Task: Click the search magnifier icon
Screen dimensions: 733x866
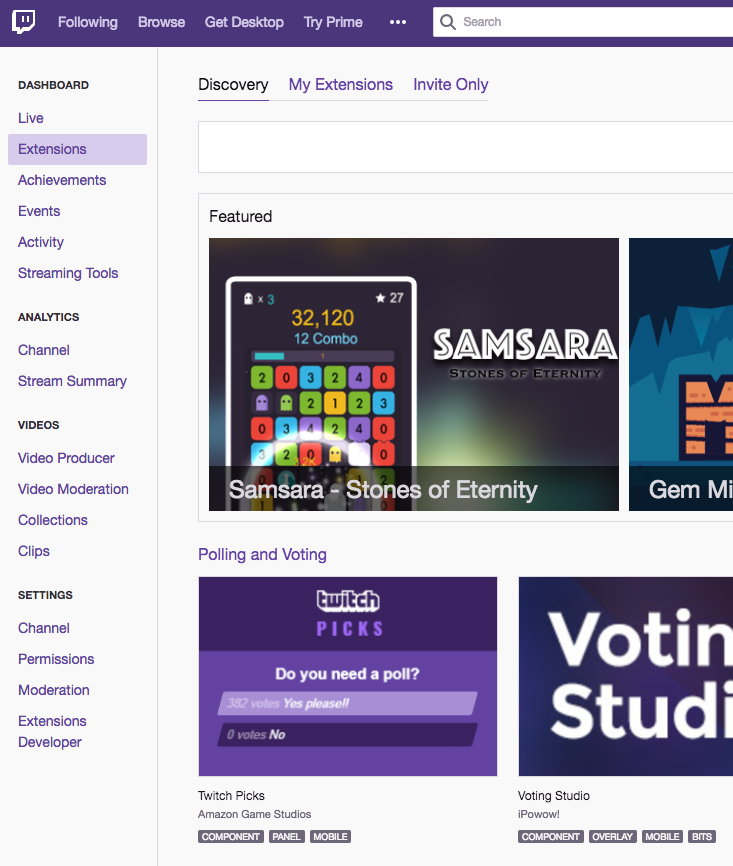Action: point(447,22)
